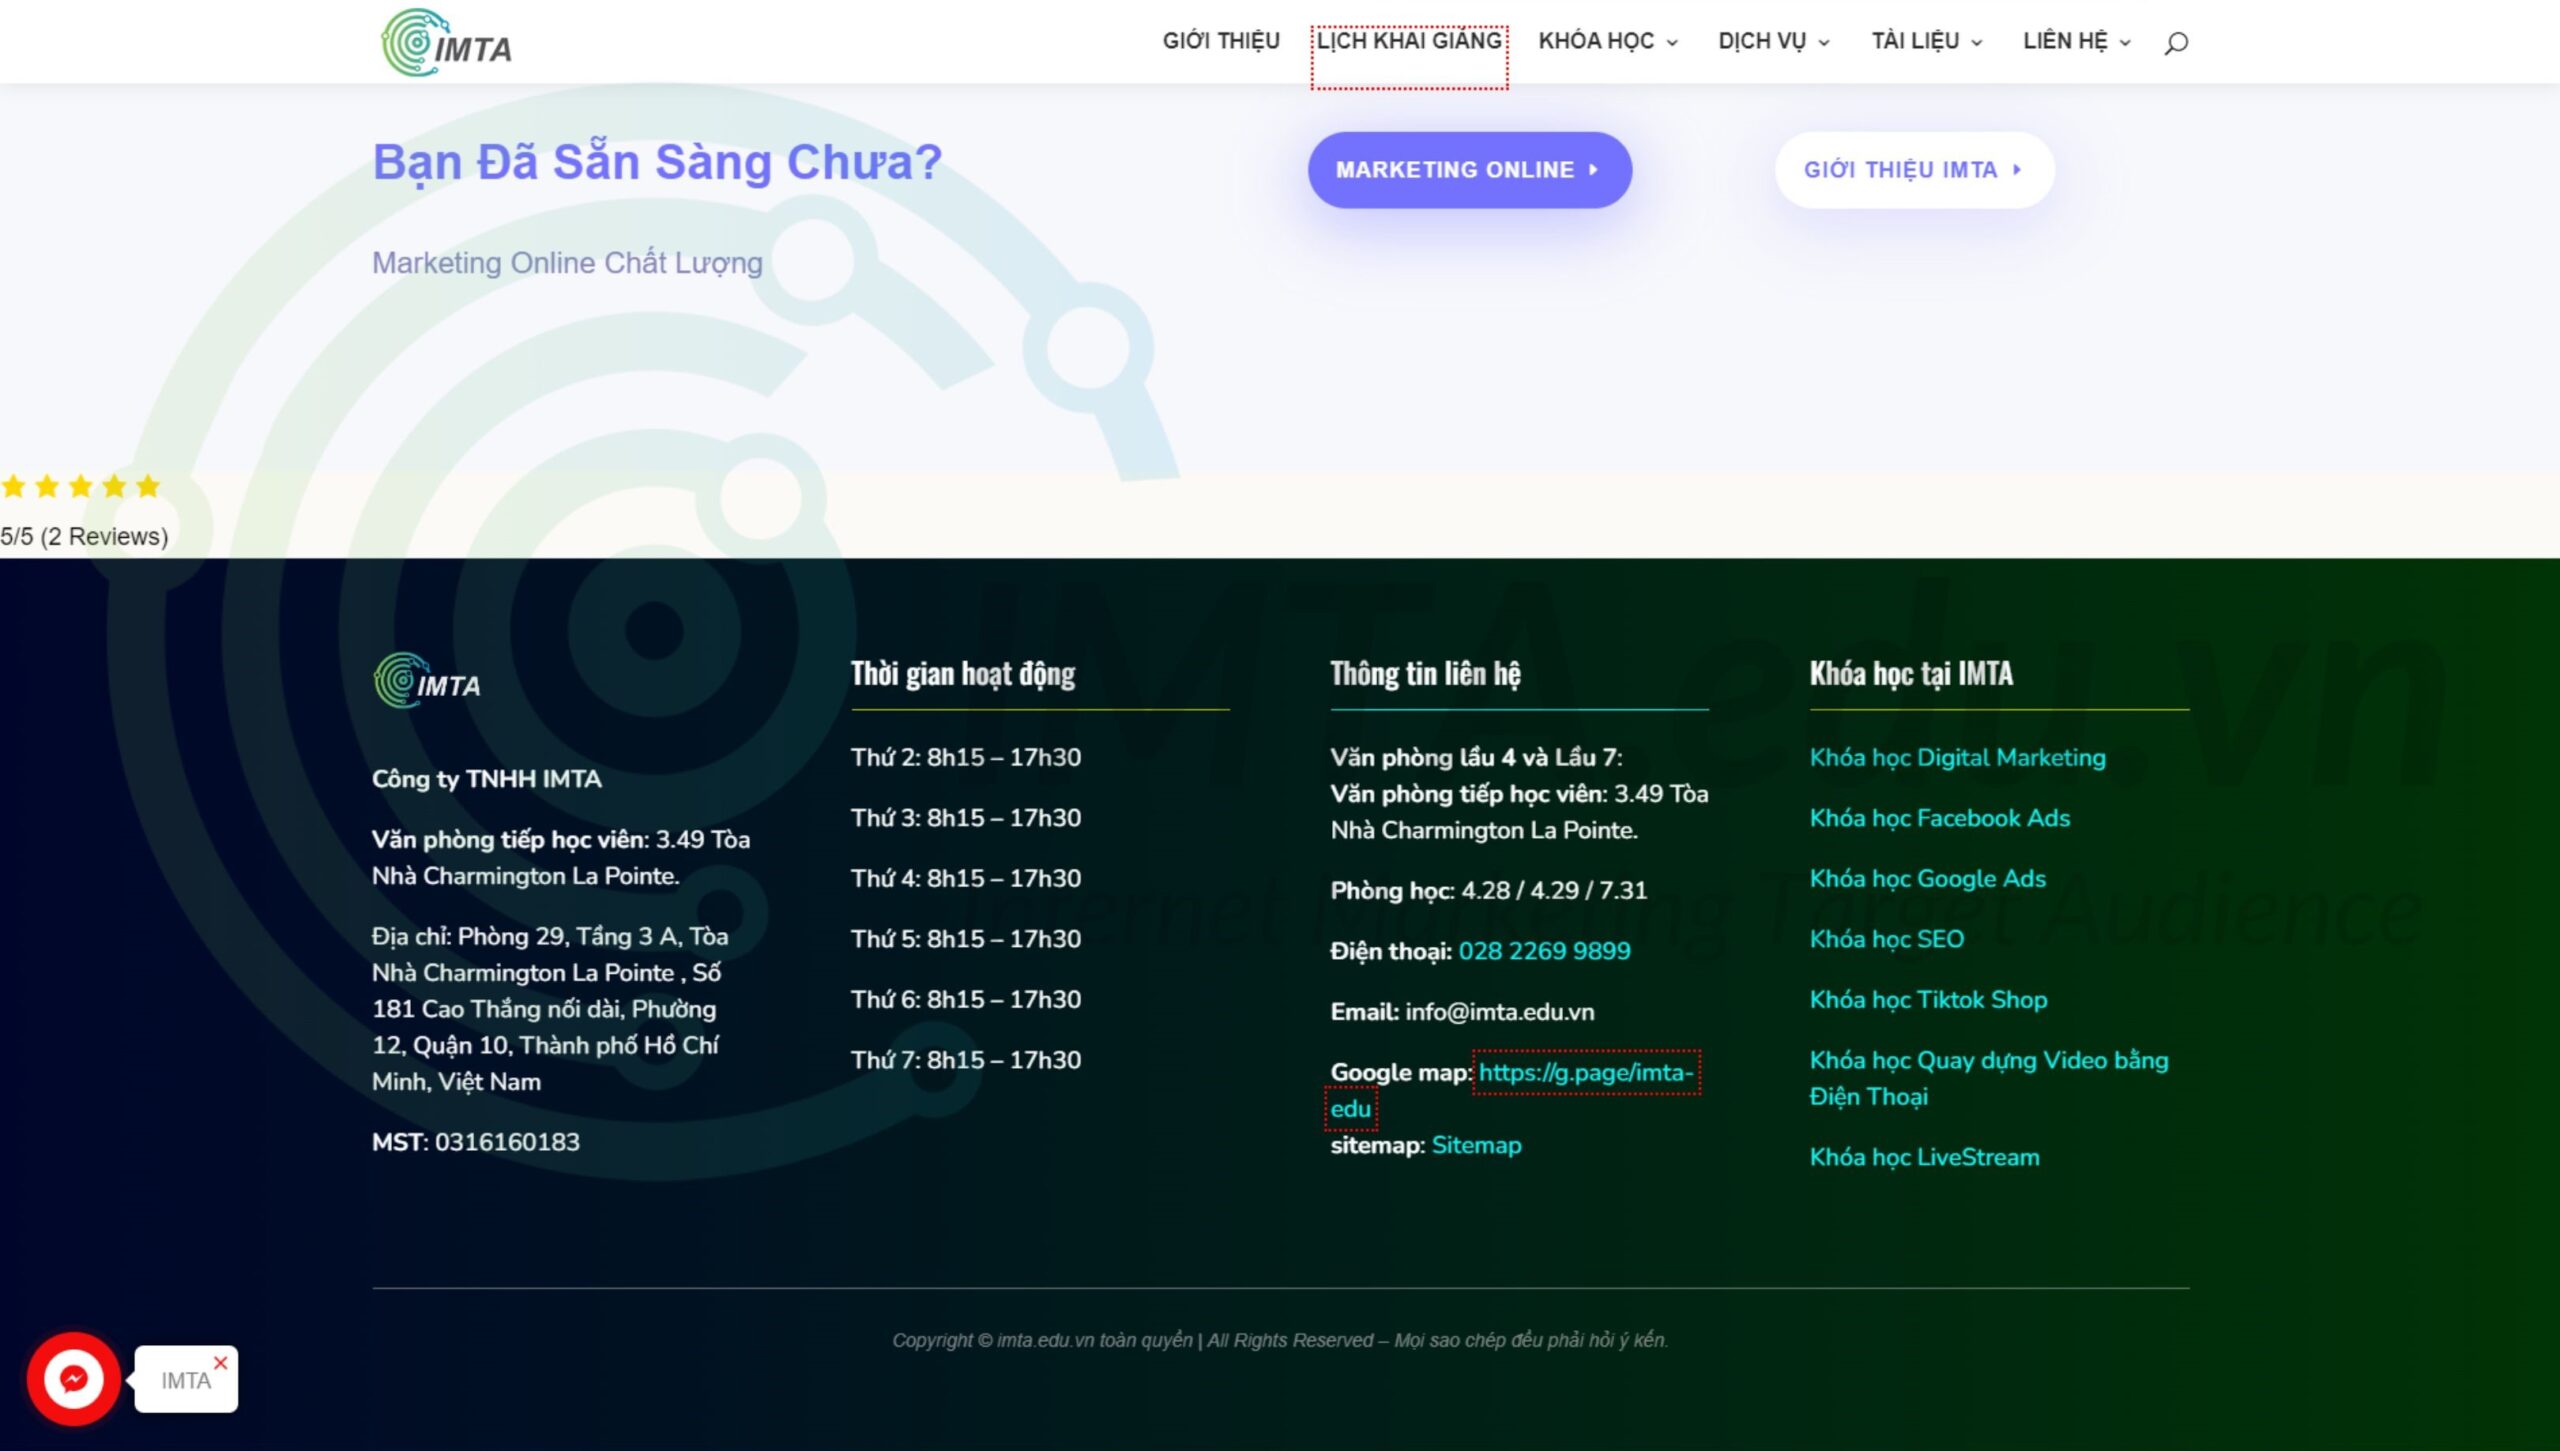Click the Thứ 2: 8h15 – 17h30 entry
This screenshot has width=2560, height=1451.
(x=966, y=758)
